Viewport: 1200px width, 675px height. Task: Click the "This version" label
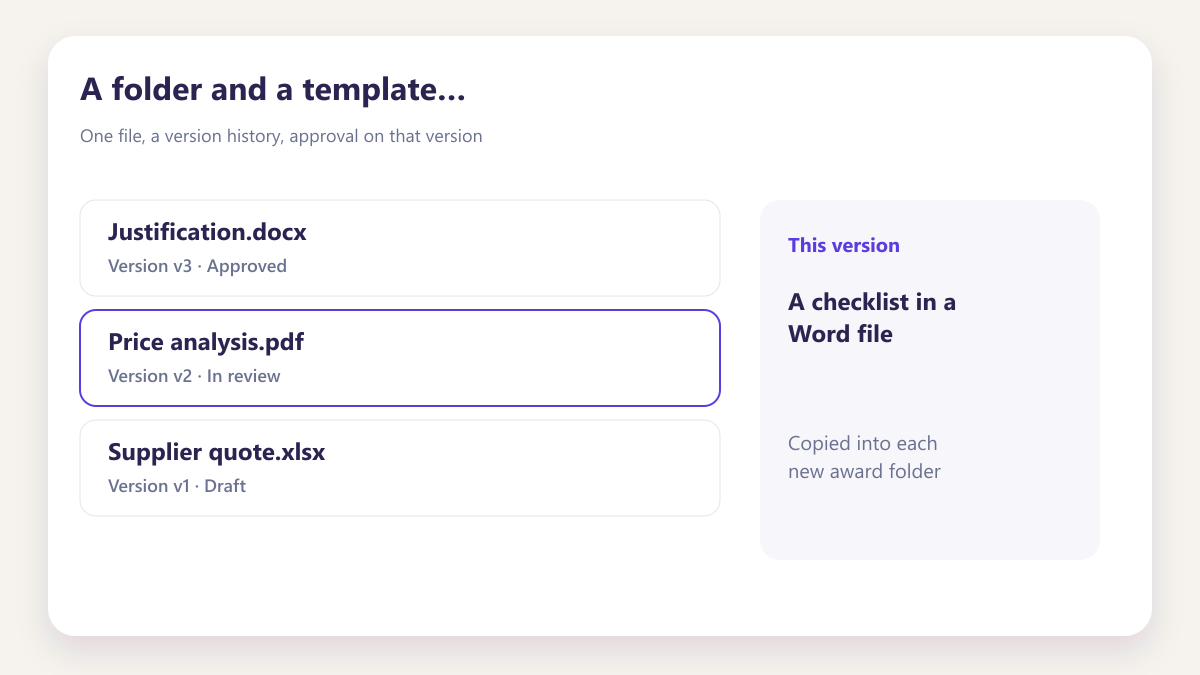tap(844, 245)
